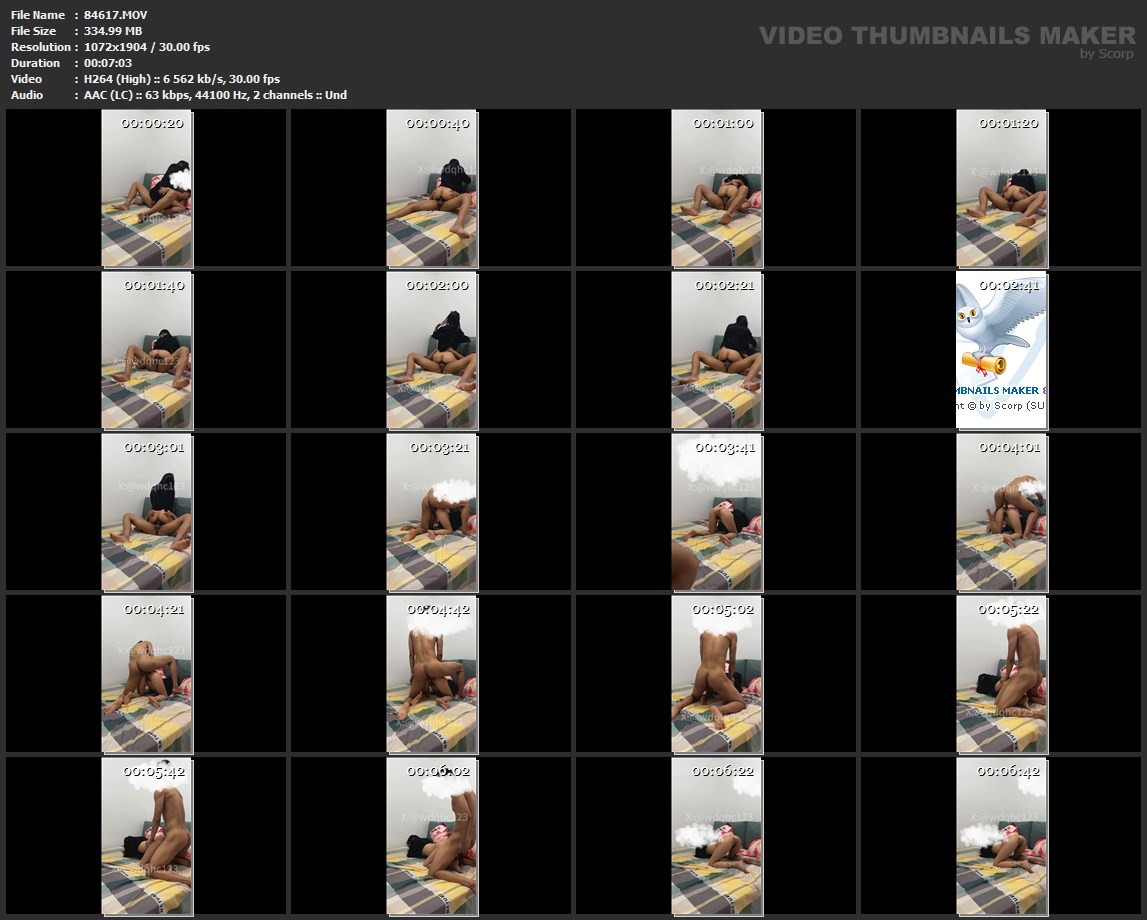This screenshot has height=920, width=1147.
Task: Click the thumbnail at timestamp 00:05:02
Action: (716, 674)
